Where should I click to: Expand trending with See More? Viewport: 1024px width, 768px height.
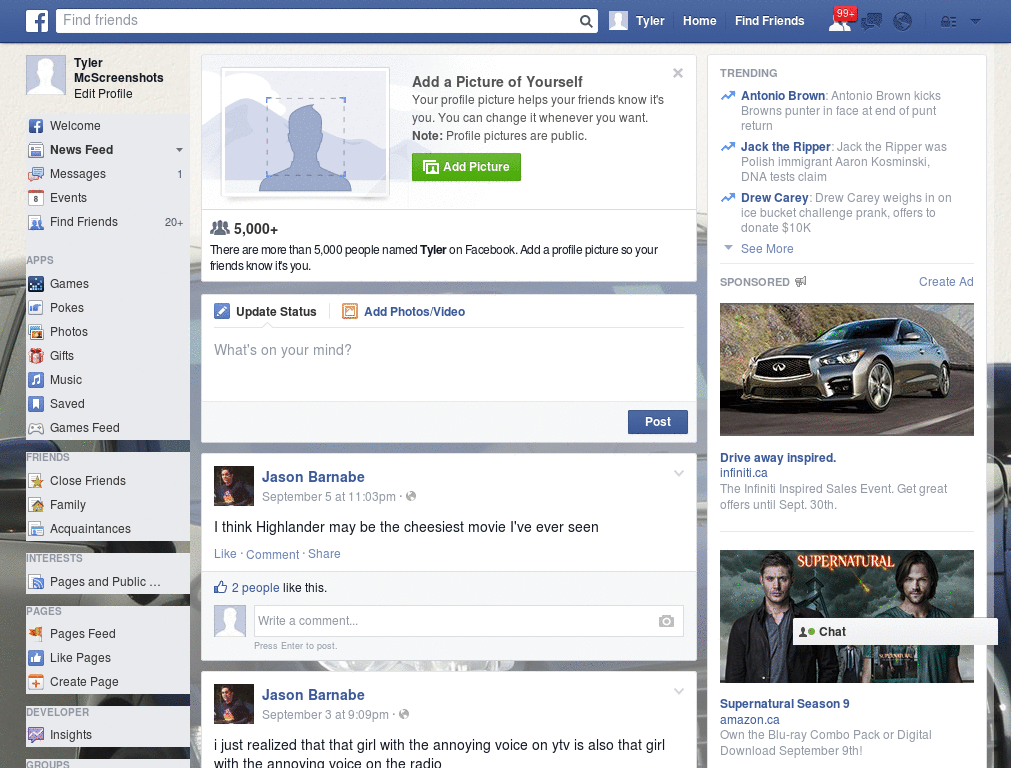767,249
